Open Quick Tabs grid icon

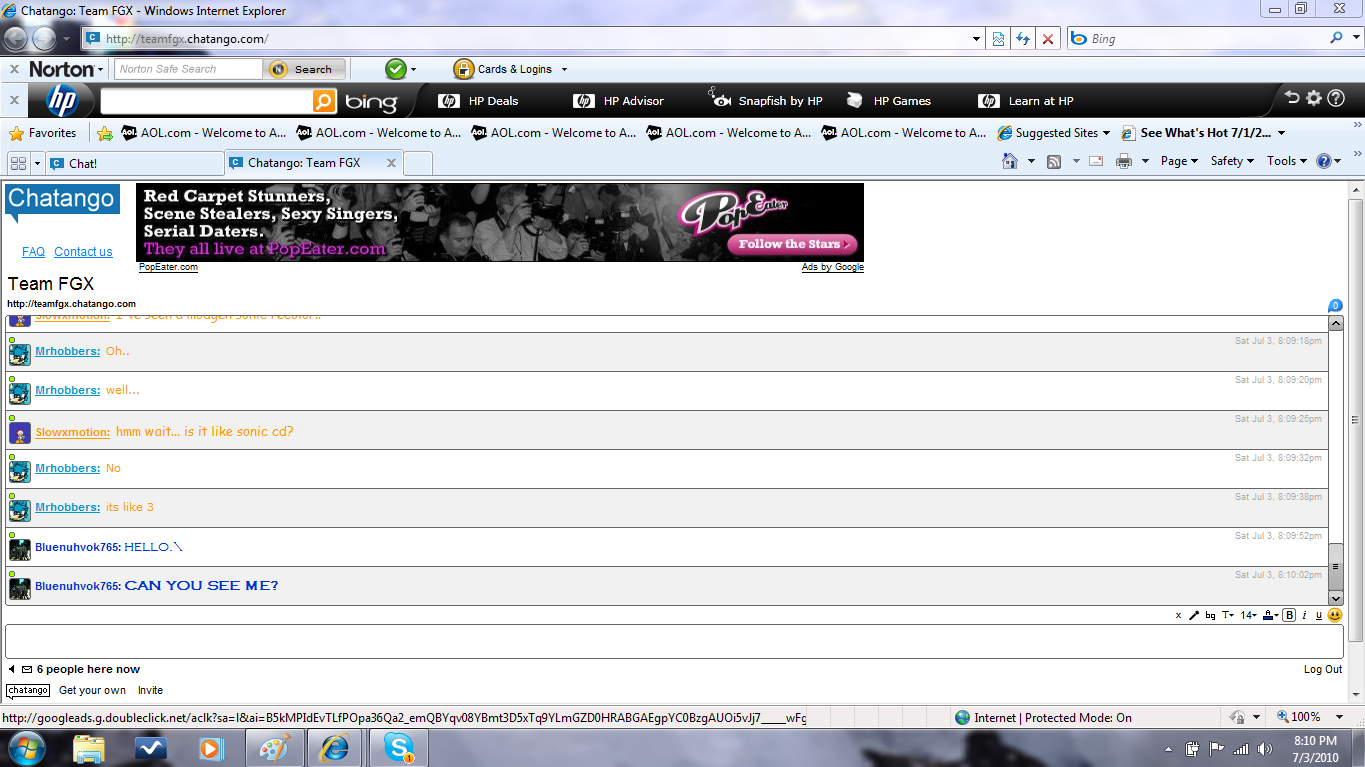coord(18,163)
